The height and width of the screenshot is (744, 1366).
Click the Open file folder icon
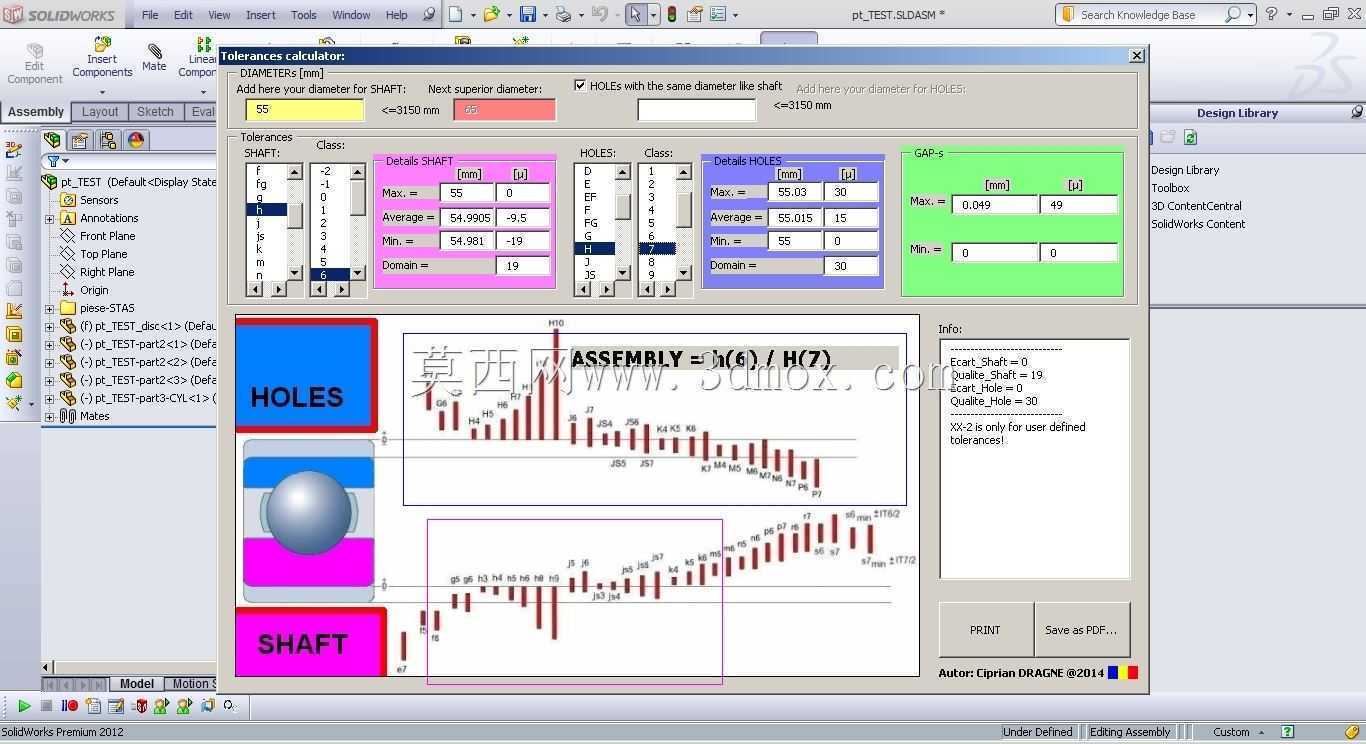pos(490,14)
